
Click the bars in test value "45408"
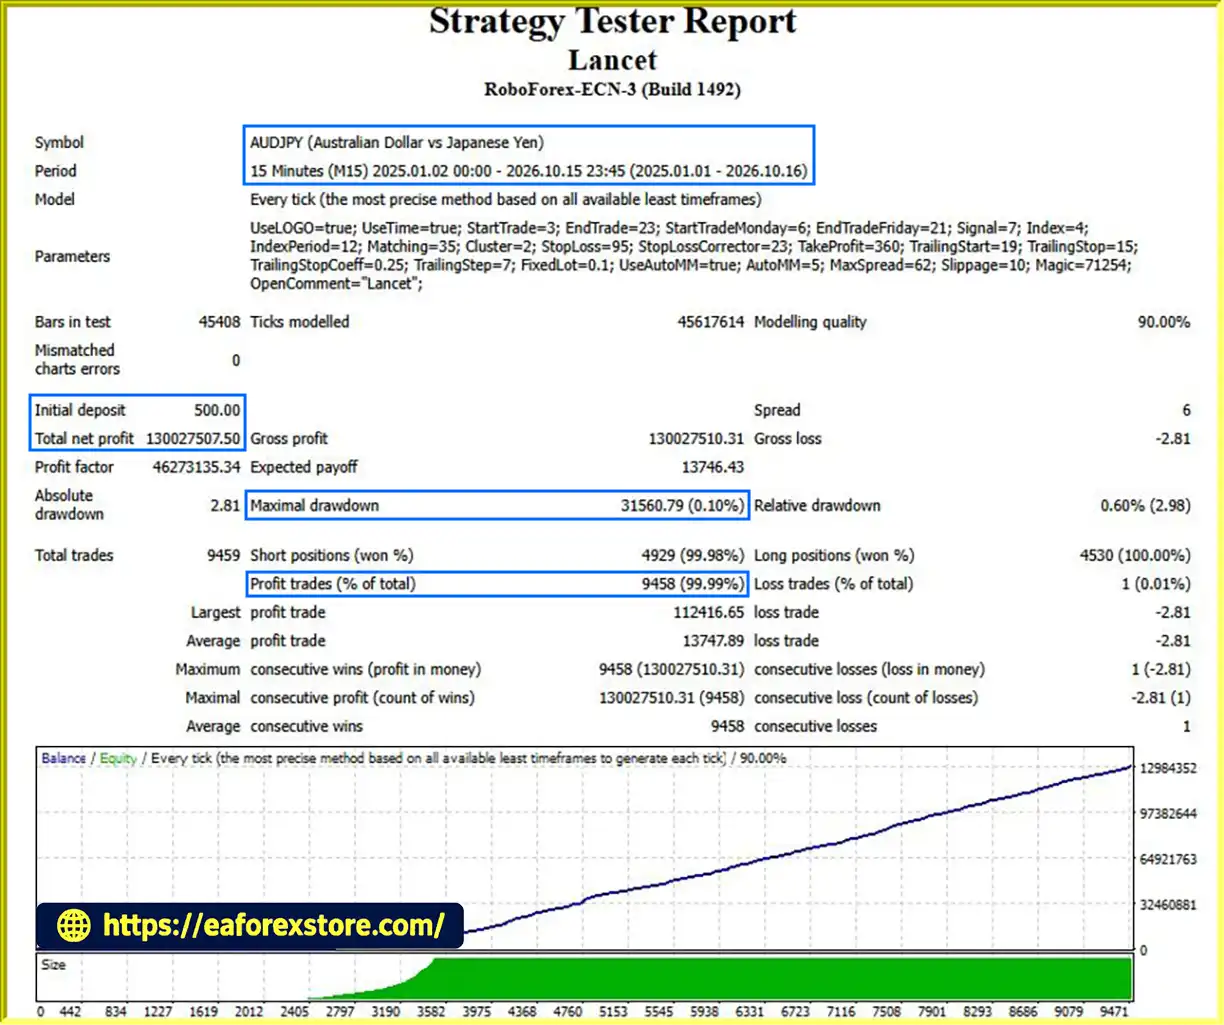pyautogui.click(x=219, y=322)
